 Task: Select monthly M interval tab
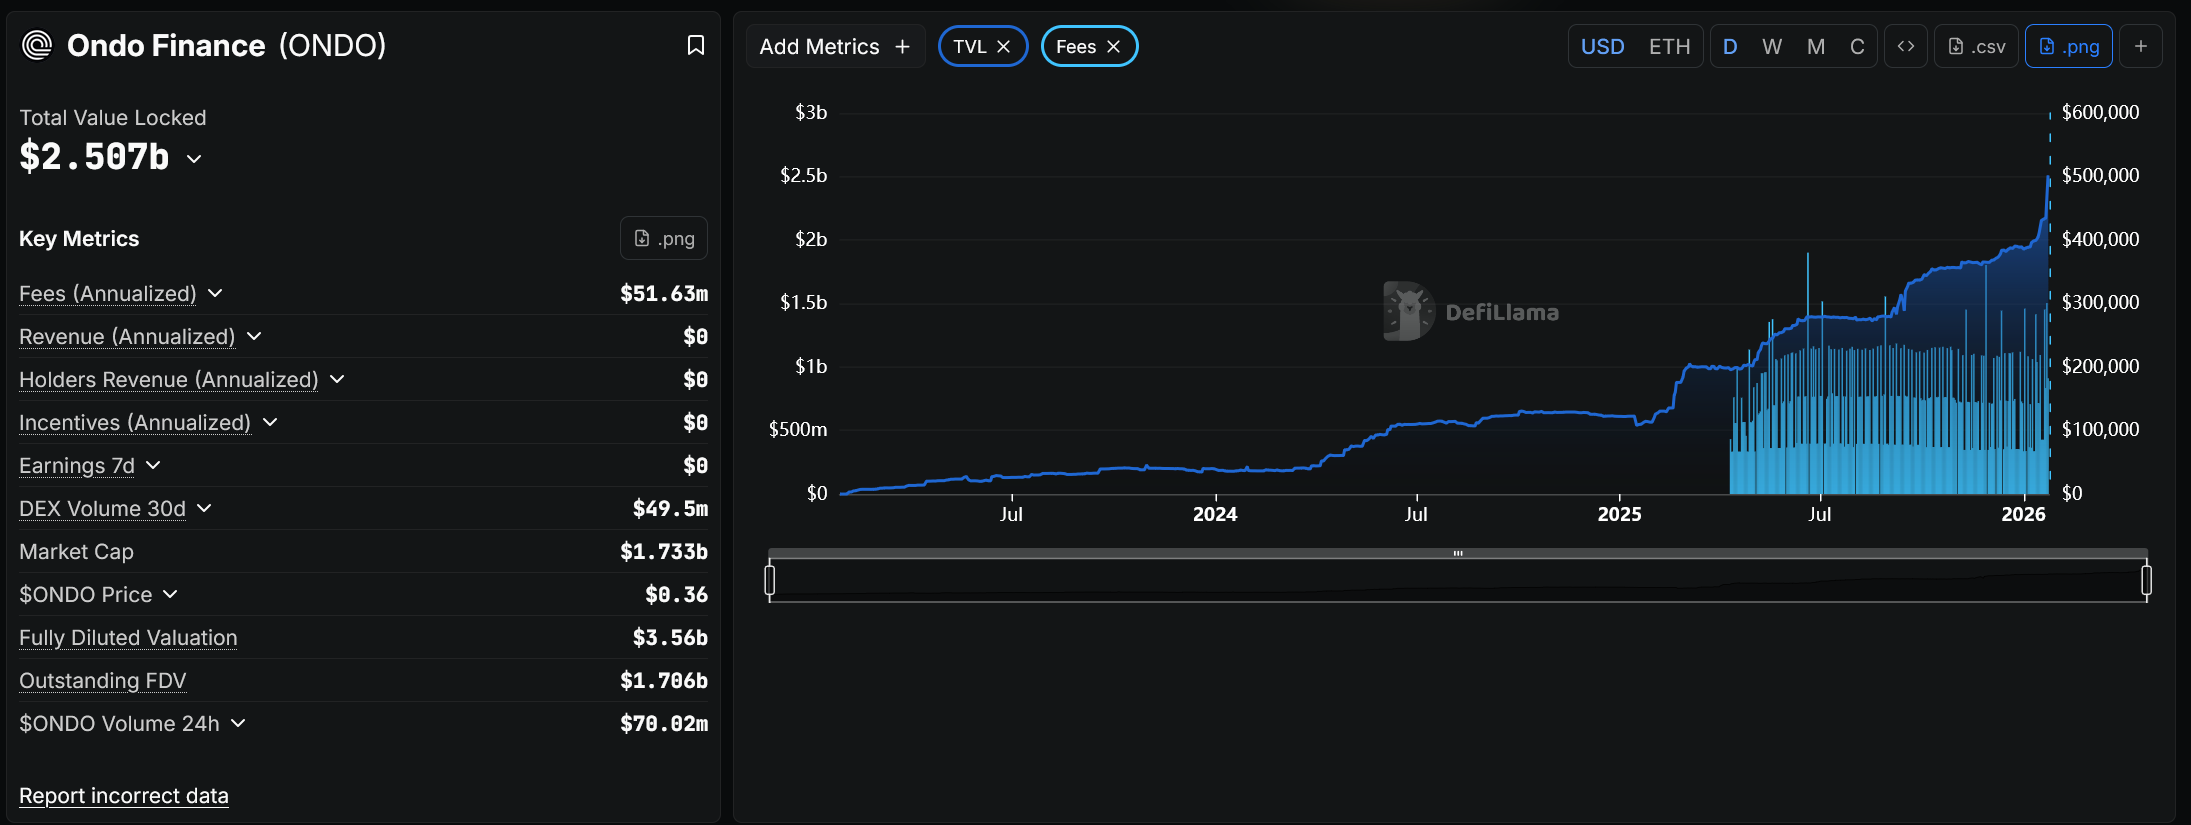[x=1816, y=47]
